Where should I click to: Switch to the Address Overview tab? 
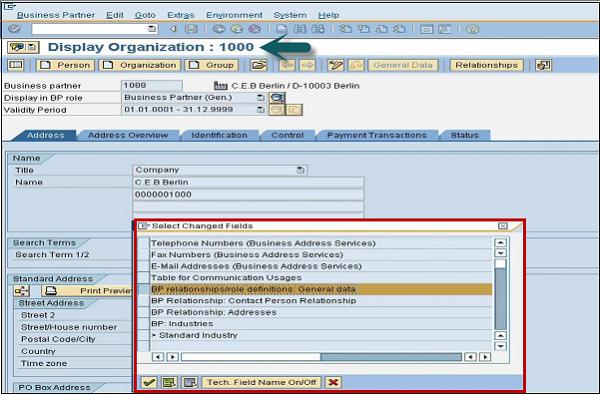(128, 135)
